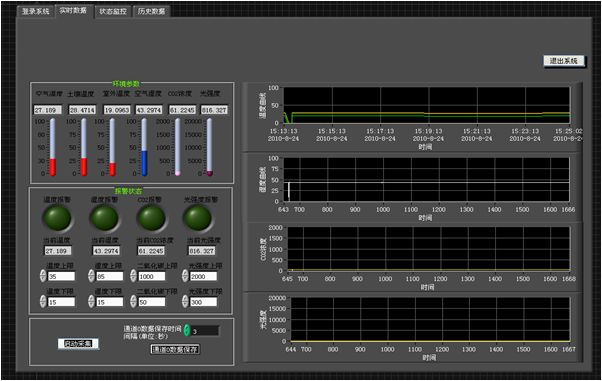The width and height of the screenshot is (602, 381).
Task: Click the 光强度报警 LED indicator
Action: (x=198, y=218)
